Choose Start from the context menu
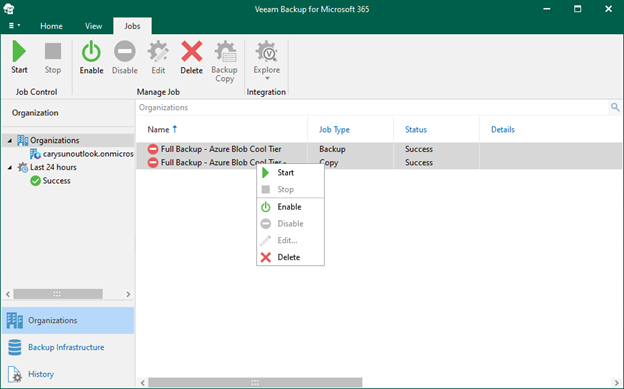 291,173
